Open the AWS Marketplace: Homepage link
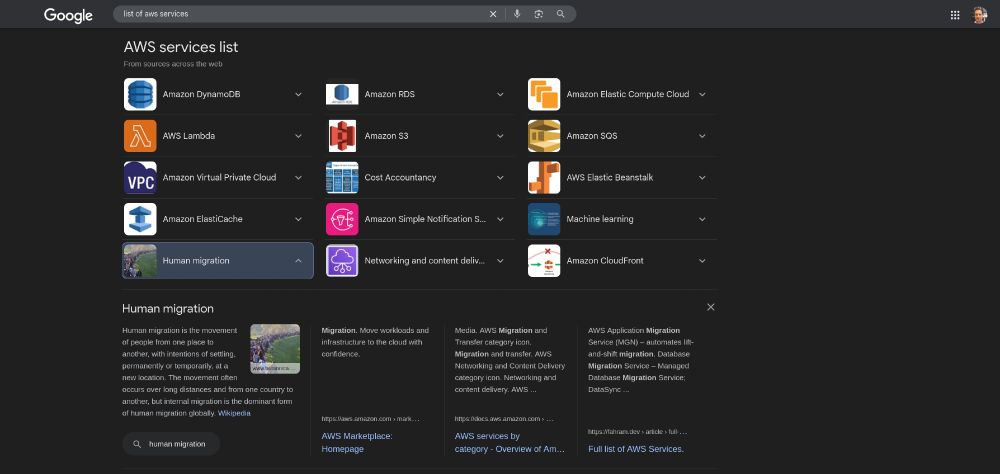 357,442
